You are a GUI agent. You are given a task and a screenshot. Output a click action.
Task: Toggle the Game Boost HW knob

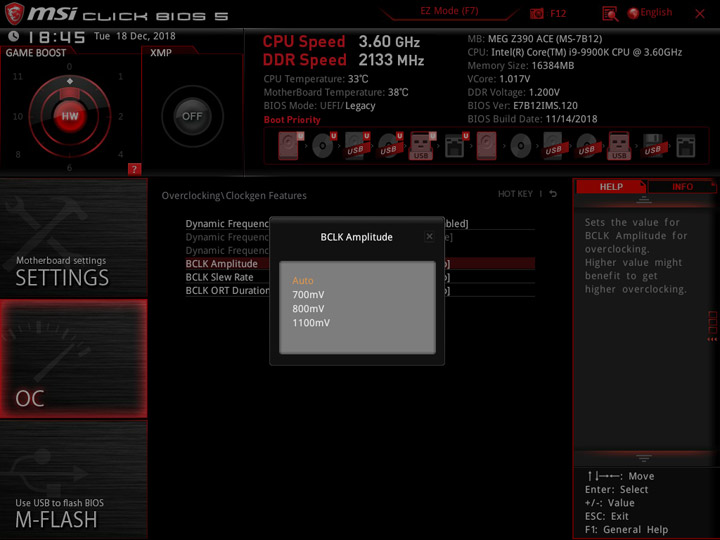click(x=70, y=116)
